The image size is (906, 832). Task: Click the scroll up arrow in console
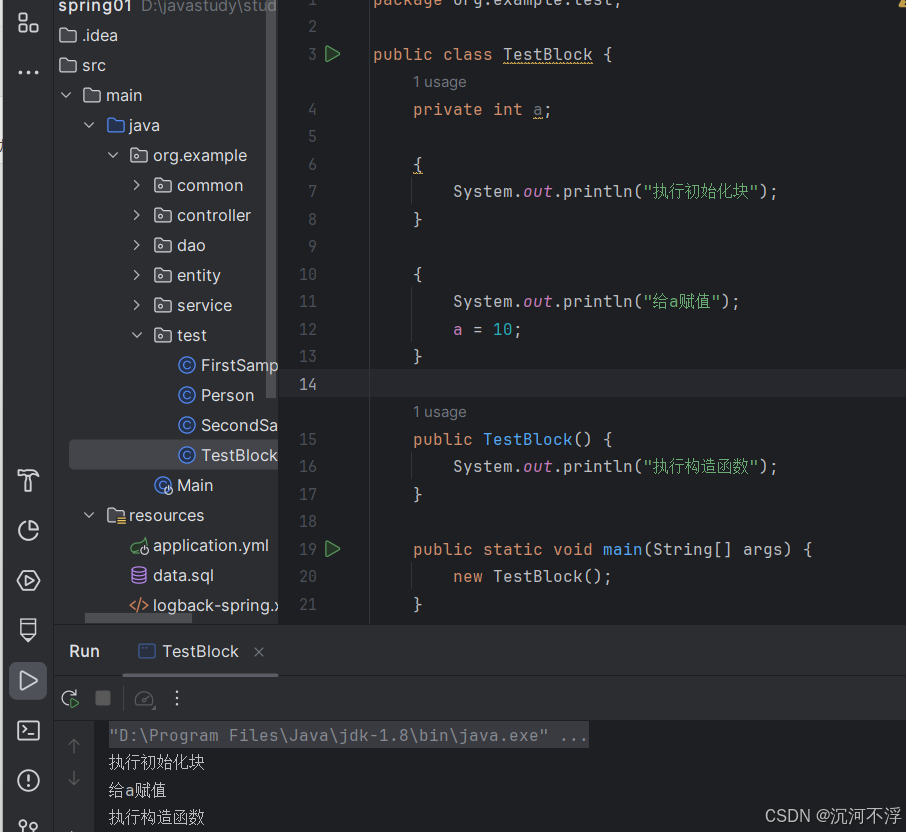click(x=74, y=746)
